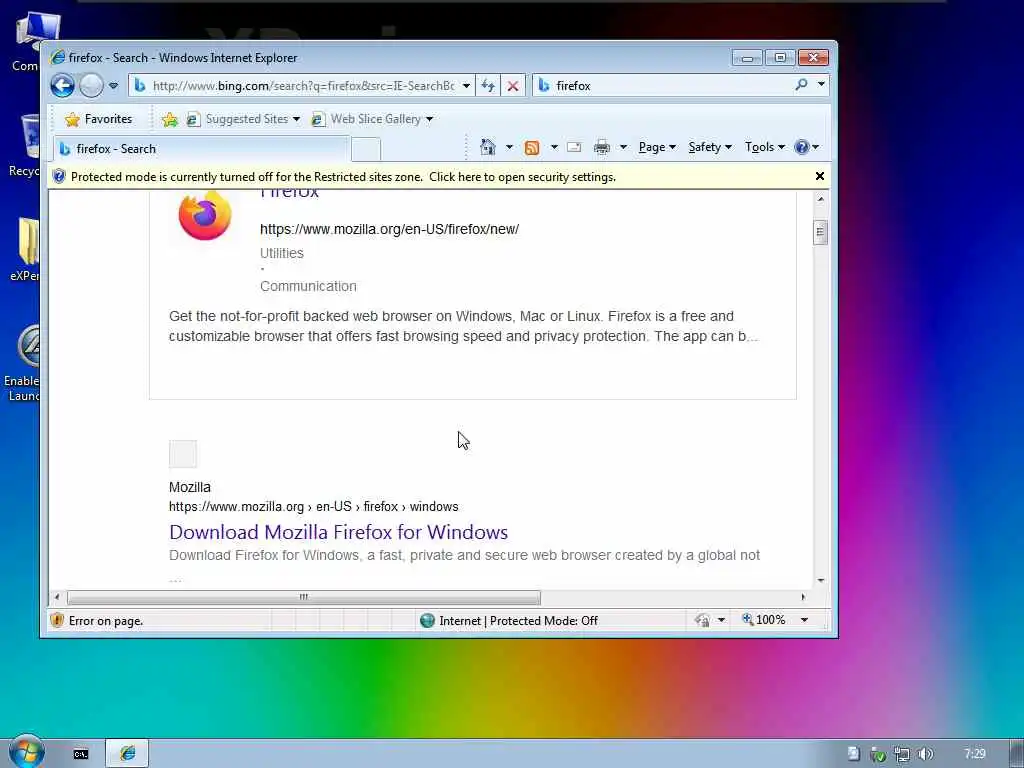Click the status bar privacy report icon
The image size is (1024, 768).
point(703,620)
